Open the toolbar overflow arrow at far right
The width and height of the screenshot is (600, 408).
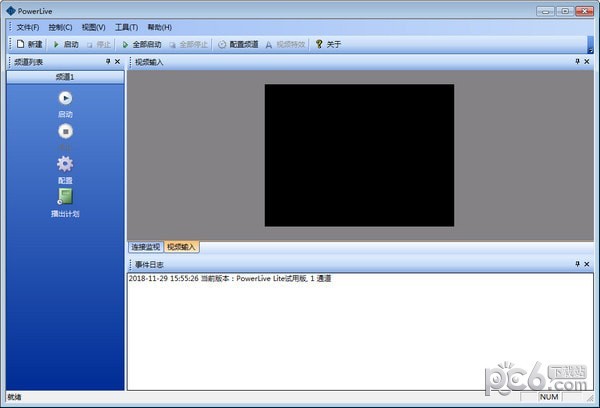(591, 47)
